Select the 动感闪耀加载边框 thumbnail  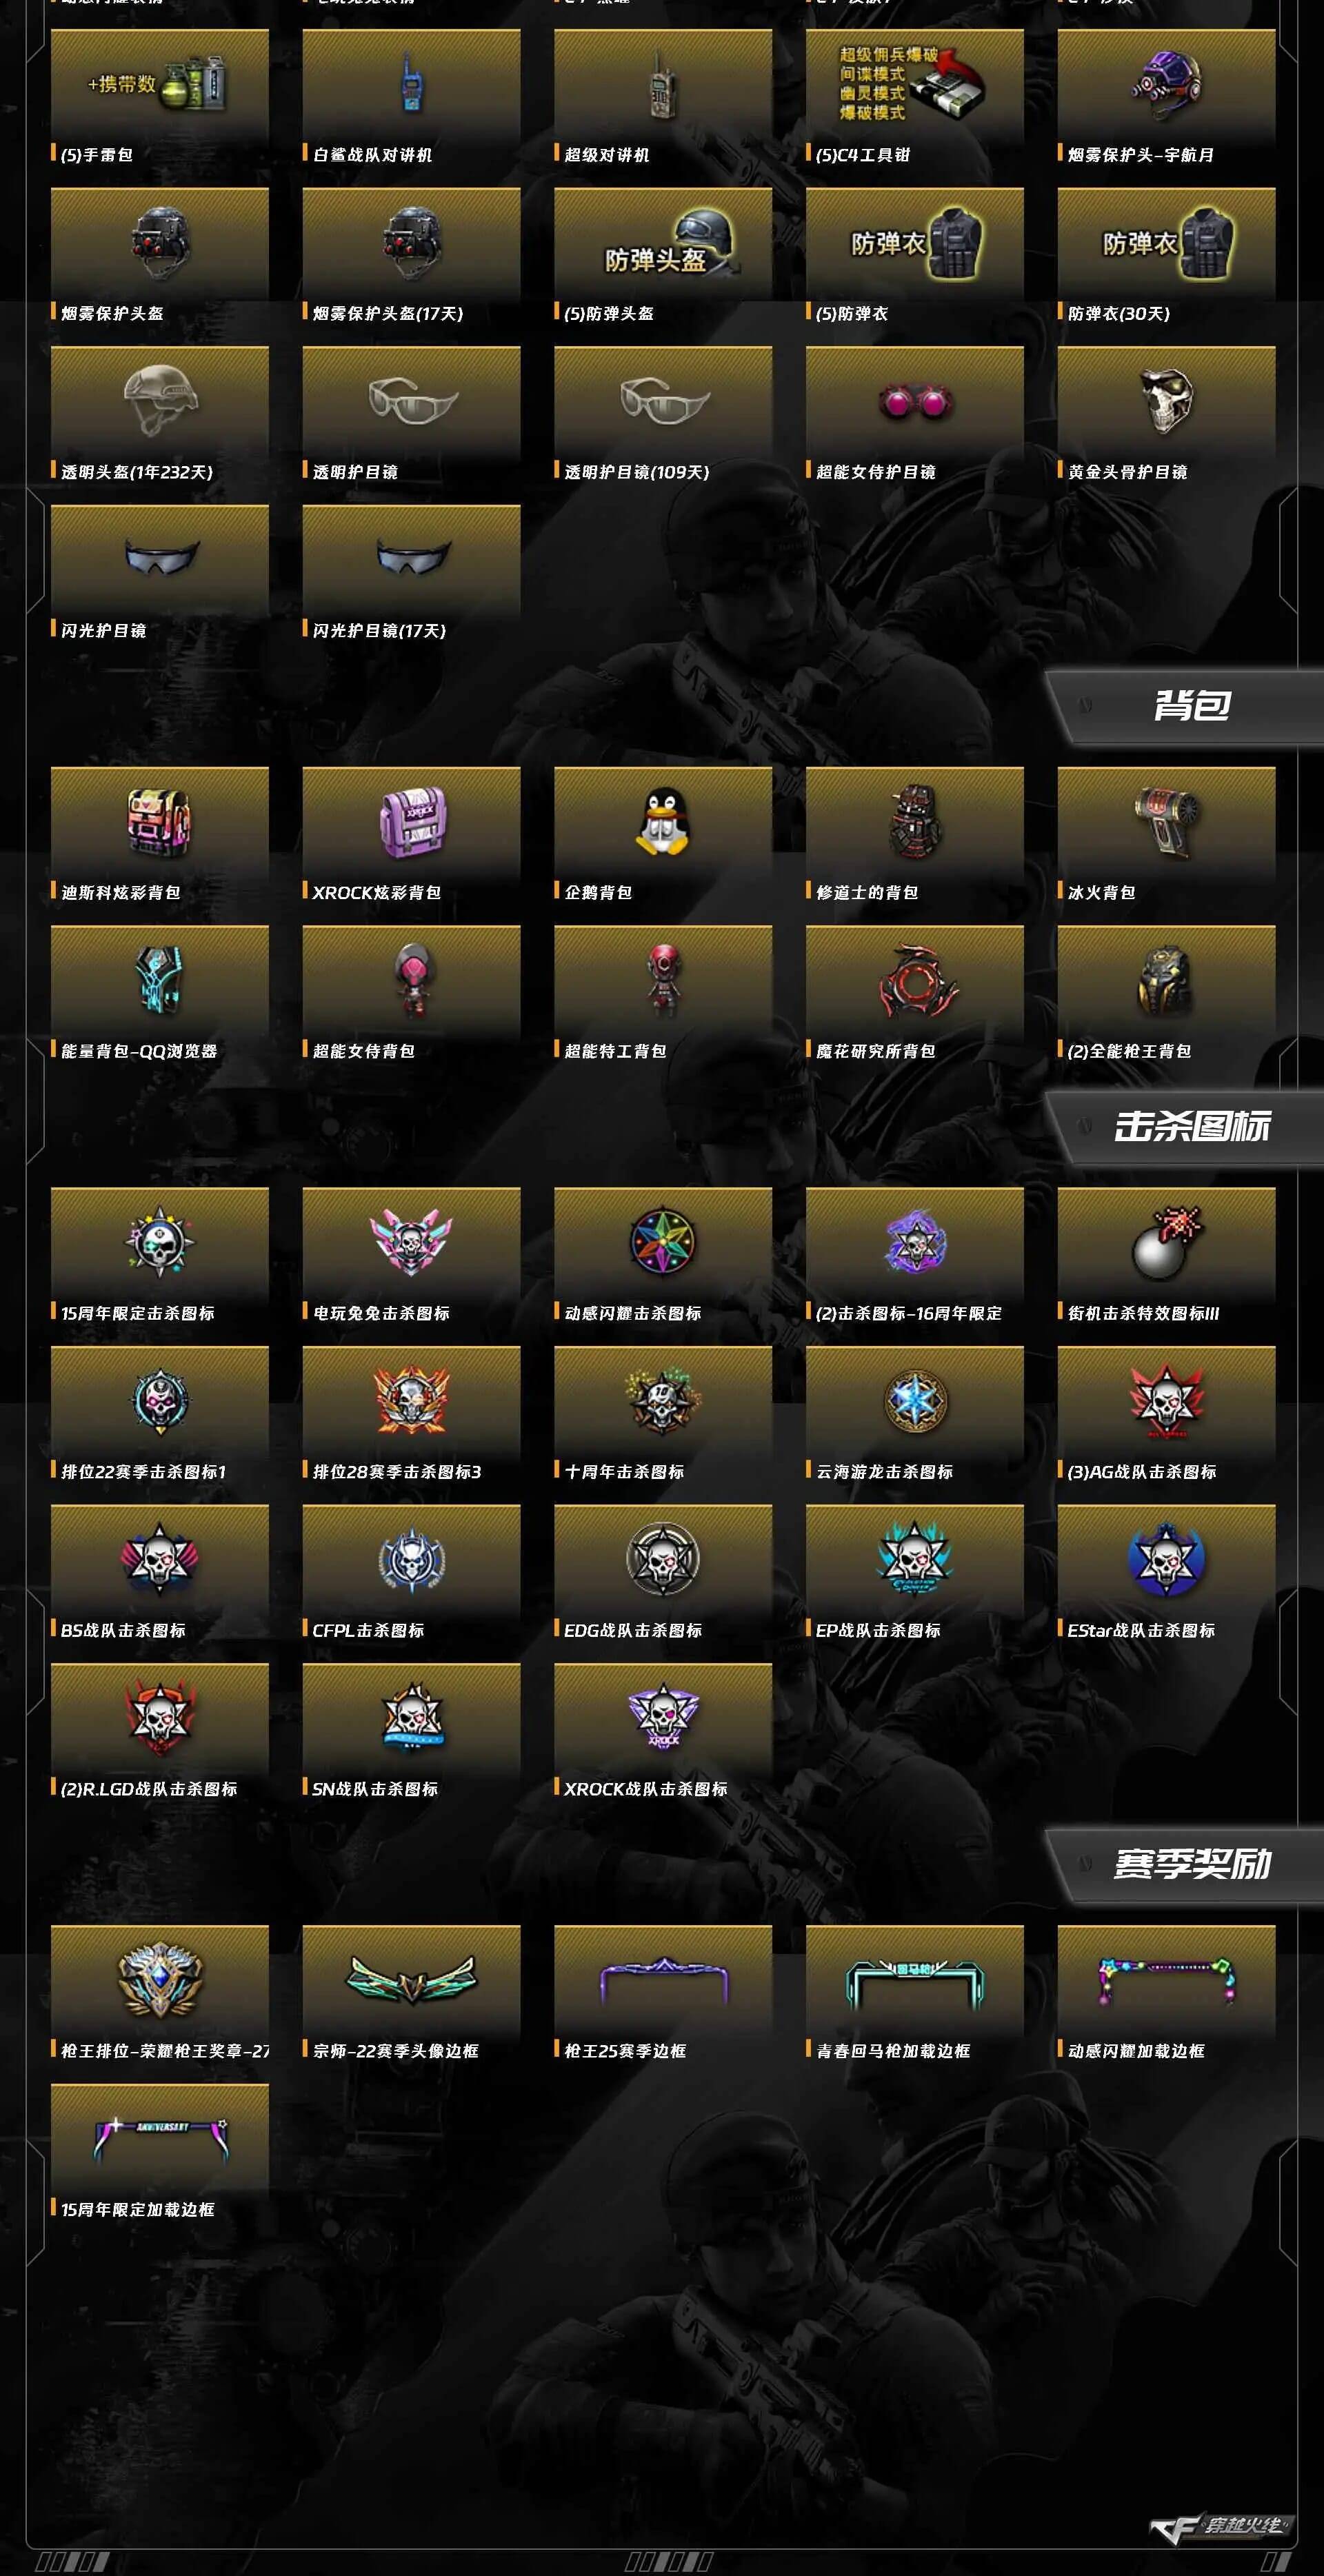click(x=1166, y=1982)
